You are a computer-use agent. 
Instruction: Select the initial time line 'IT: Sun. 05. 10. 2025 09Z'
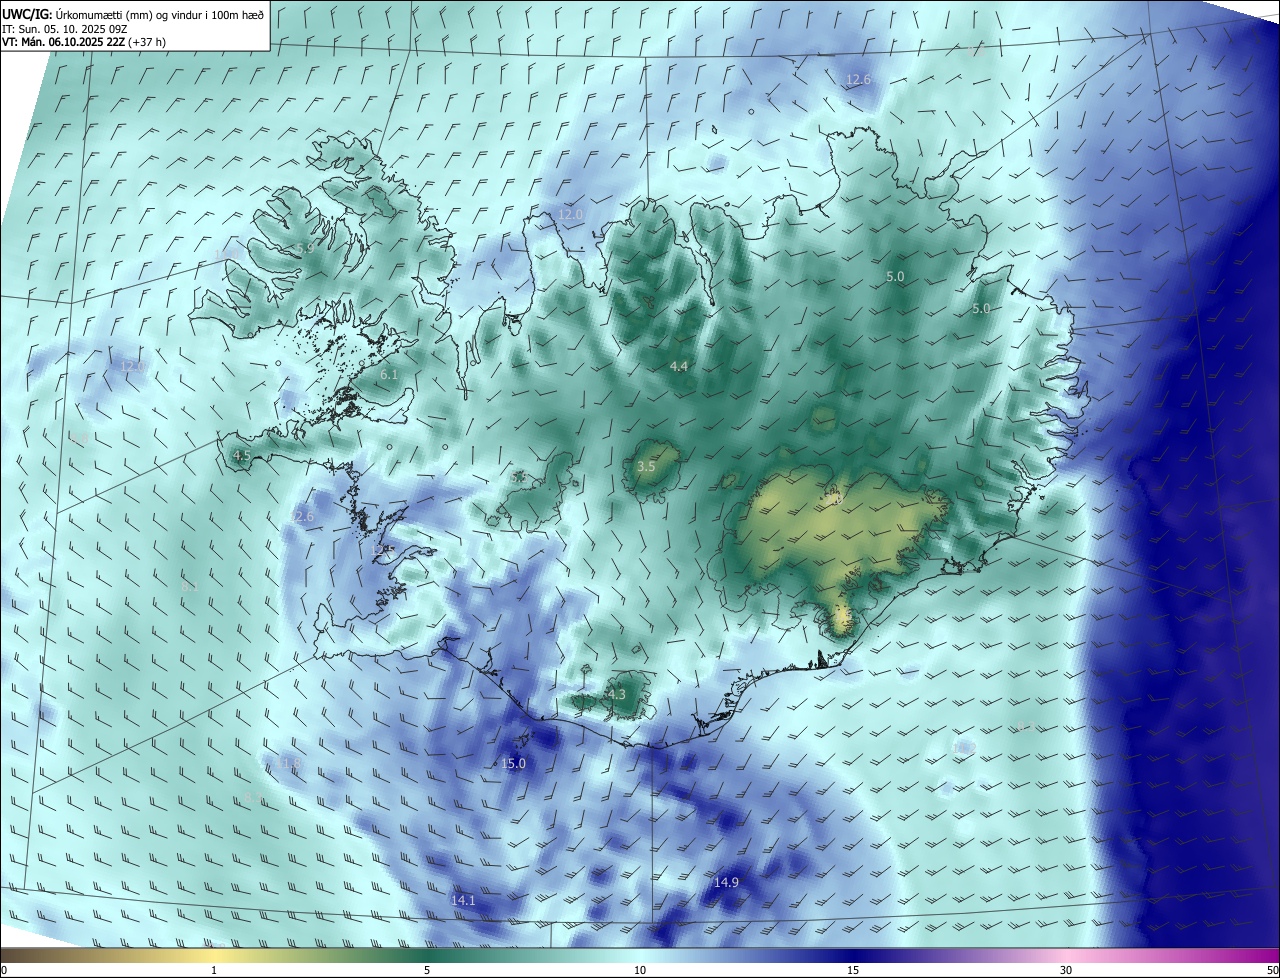tap(65, 29)
